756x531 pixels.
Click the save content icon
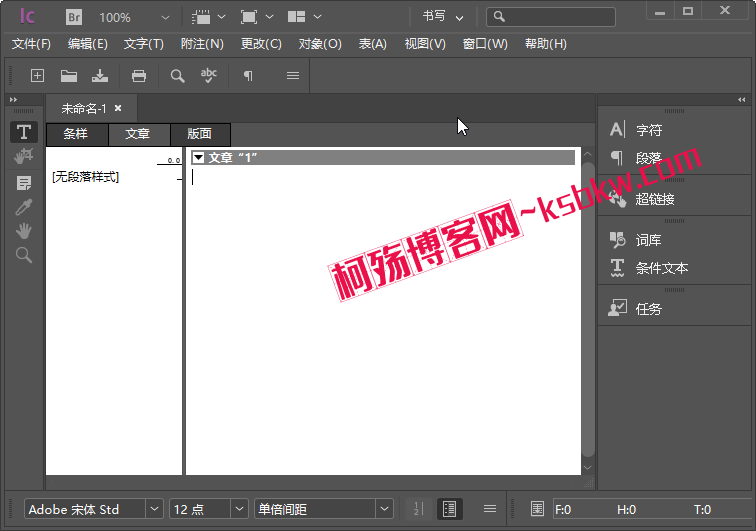point(100,76)
